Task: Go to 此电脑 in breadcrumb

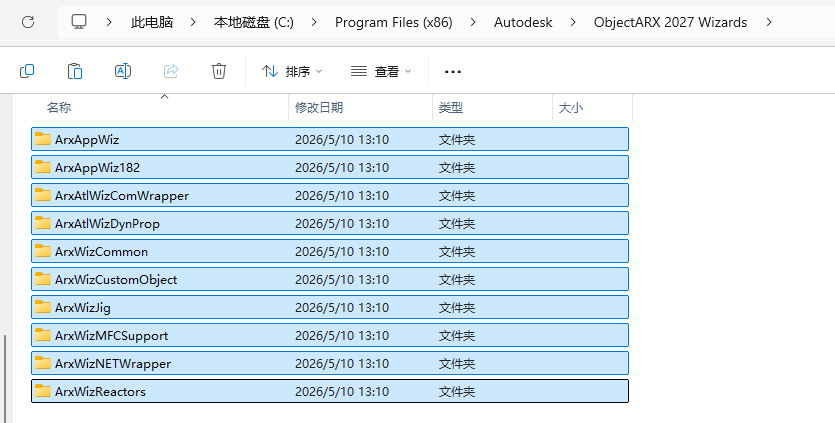Action: [152, 22]
